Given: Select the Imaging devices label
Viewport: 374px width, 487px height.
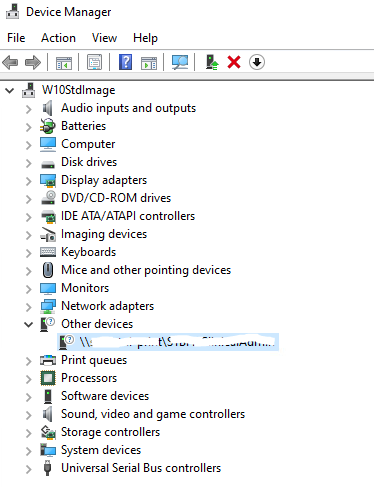Looking at the screenshot, I should (x=104, y=234).
